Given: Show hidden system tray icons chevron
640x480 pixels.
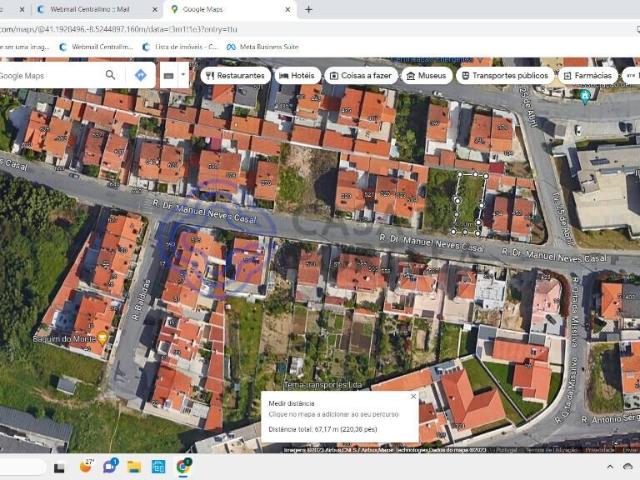Looking at the screenshot, I should [x=610, y=467].
